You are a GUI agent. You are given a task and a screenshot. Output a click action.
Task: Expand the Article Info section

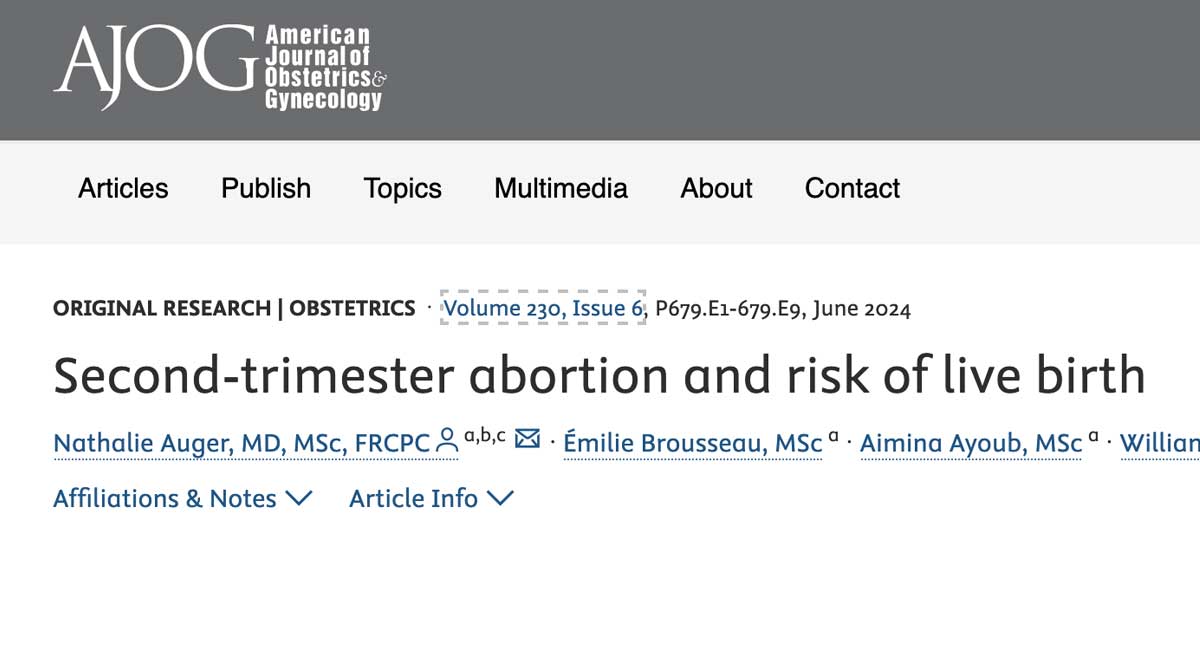[x=415, y=498]
